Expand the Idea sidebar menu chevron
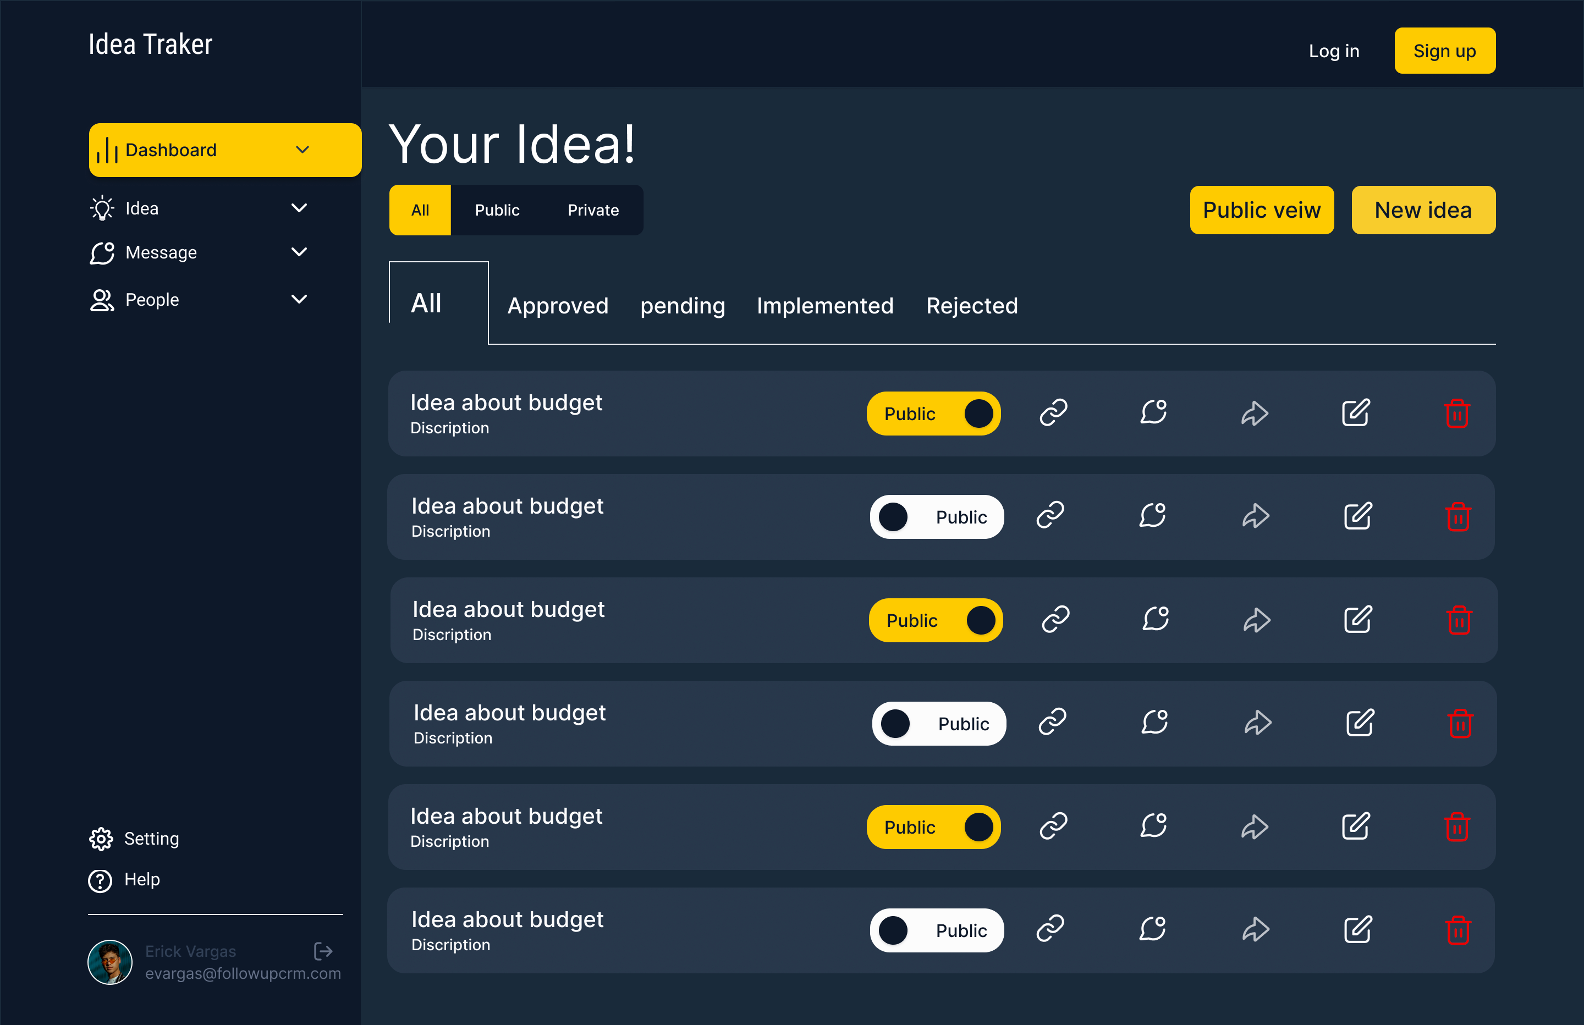 [x=299, y=208]
